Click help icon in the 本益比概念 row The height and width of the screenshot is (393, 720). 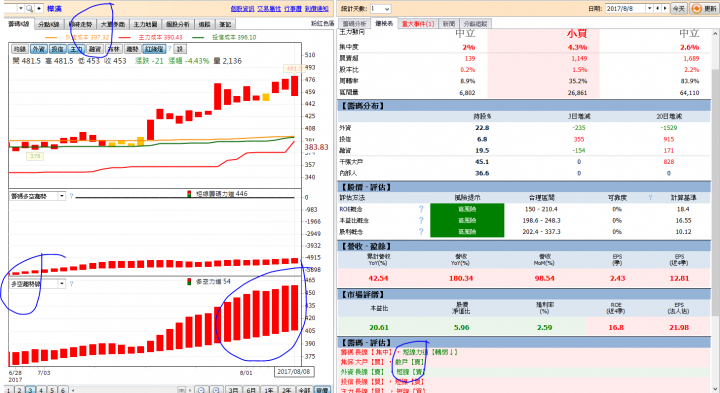(421, 220)
